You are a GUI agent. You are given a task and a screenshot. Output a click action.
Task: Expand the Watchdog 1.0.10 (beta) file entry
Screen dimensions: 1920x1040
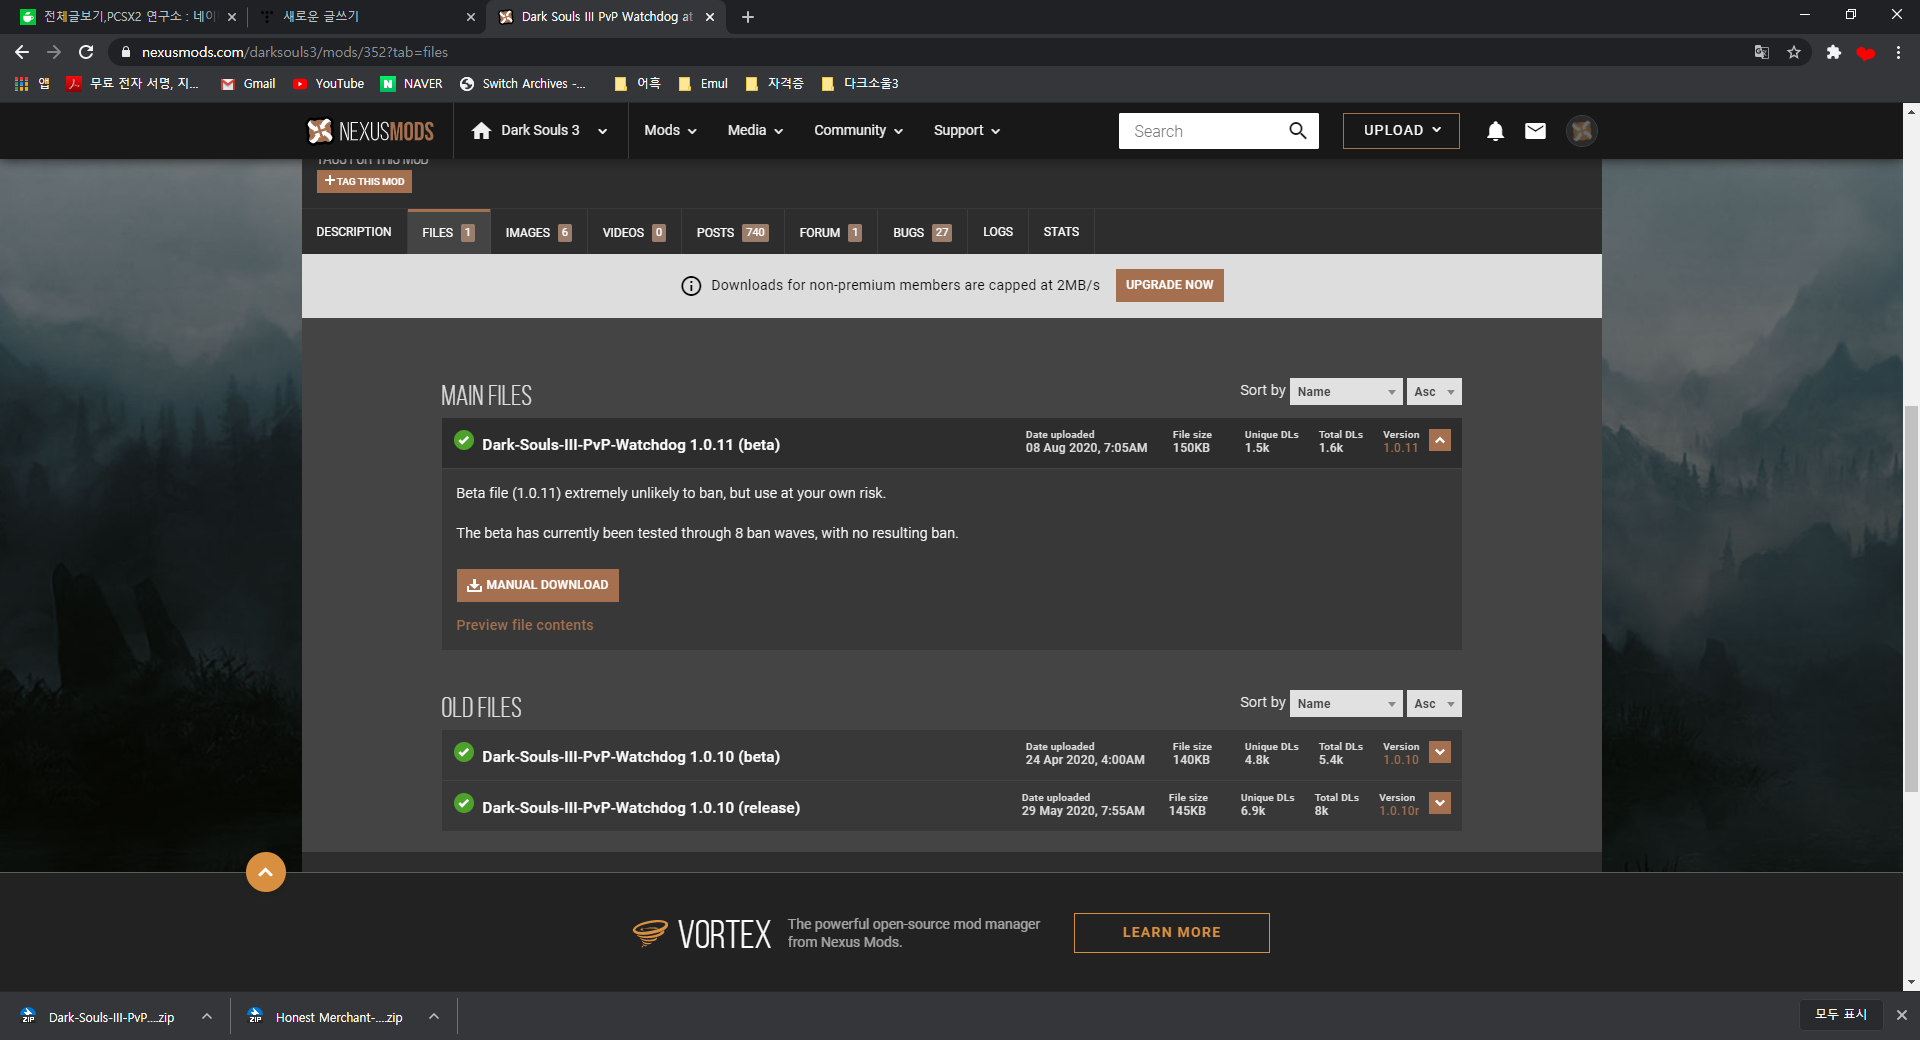click(x=1440, y=752)
